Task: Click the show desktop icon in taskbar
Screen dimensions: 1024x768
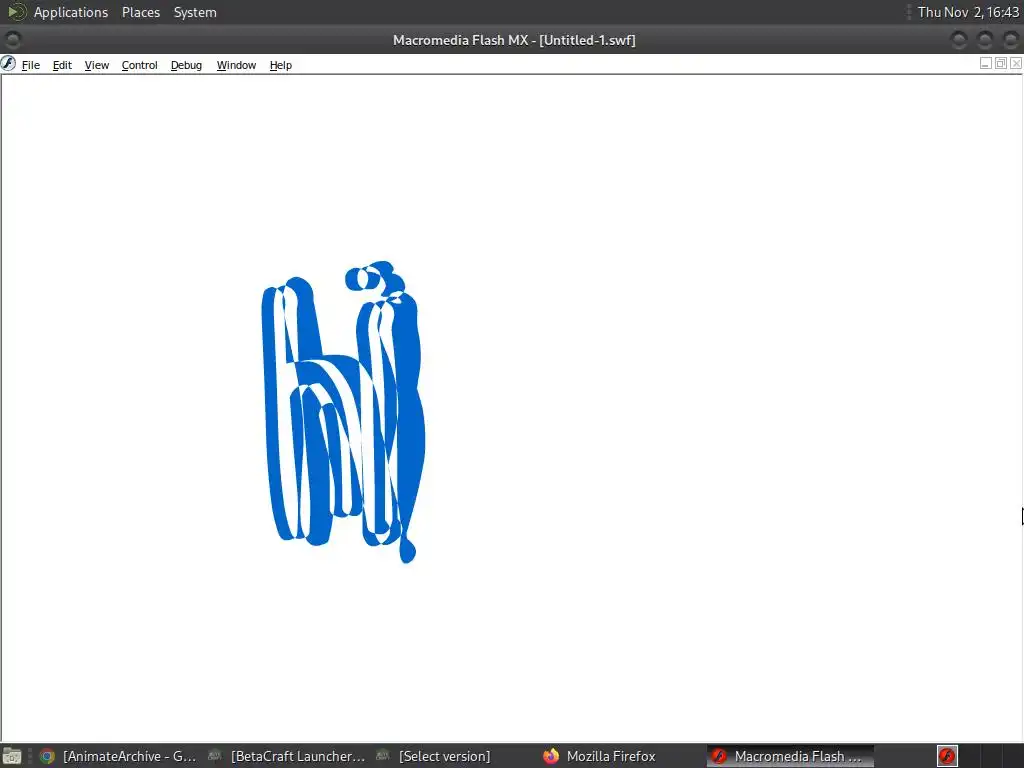Action: [12, 756]
